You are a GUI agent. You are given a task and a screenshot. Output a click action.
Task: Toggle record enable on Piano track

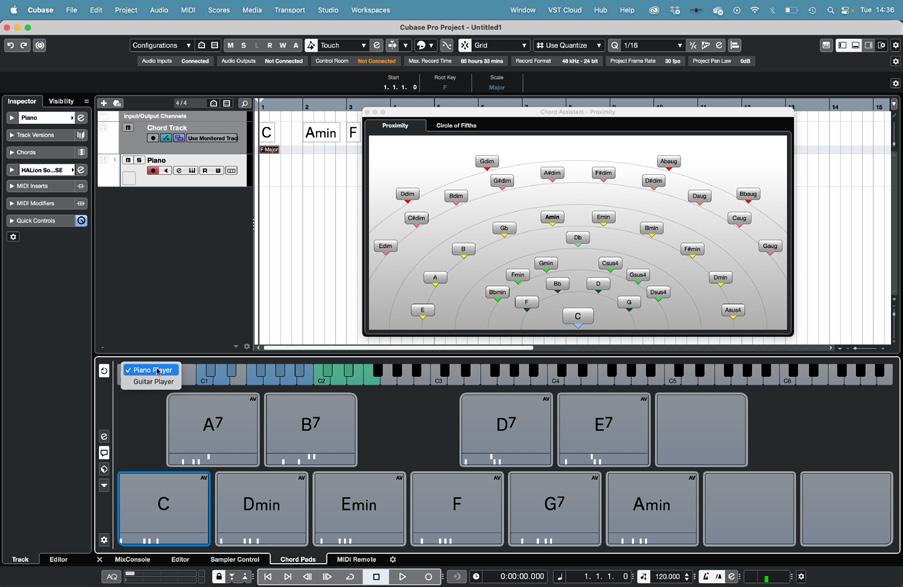point(153,171)
